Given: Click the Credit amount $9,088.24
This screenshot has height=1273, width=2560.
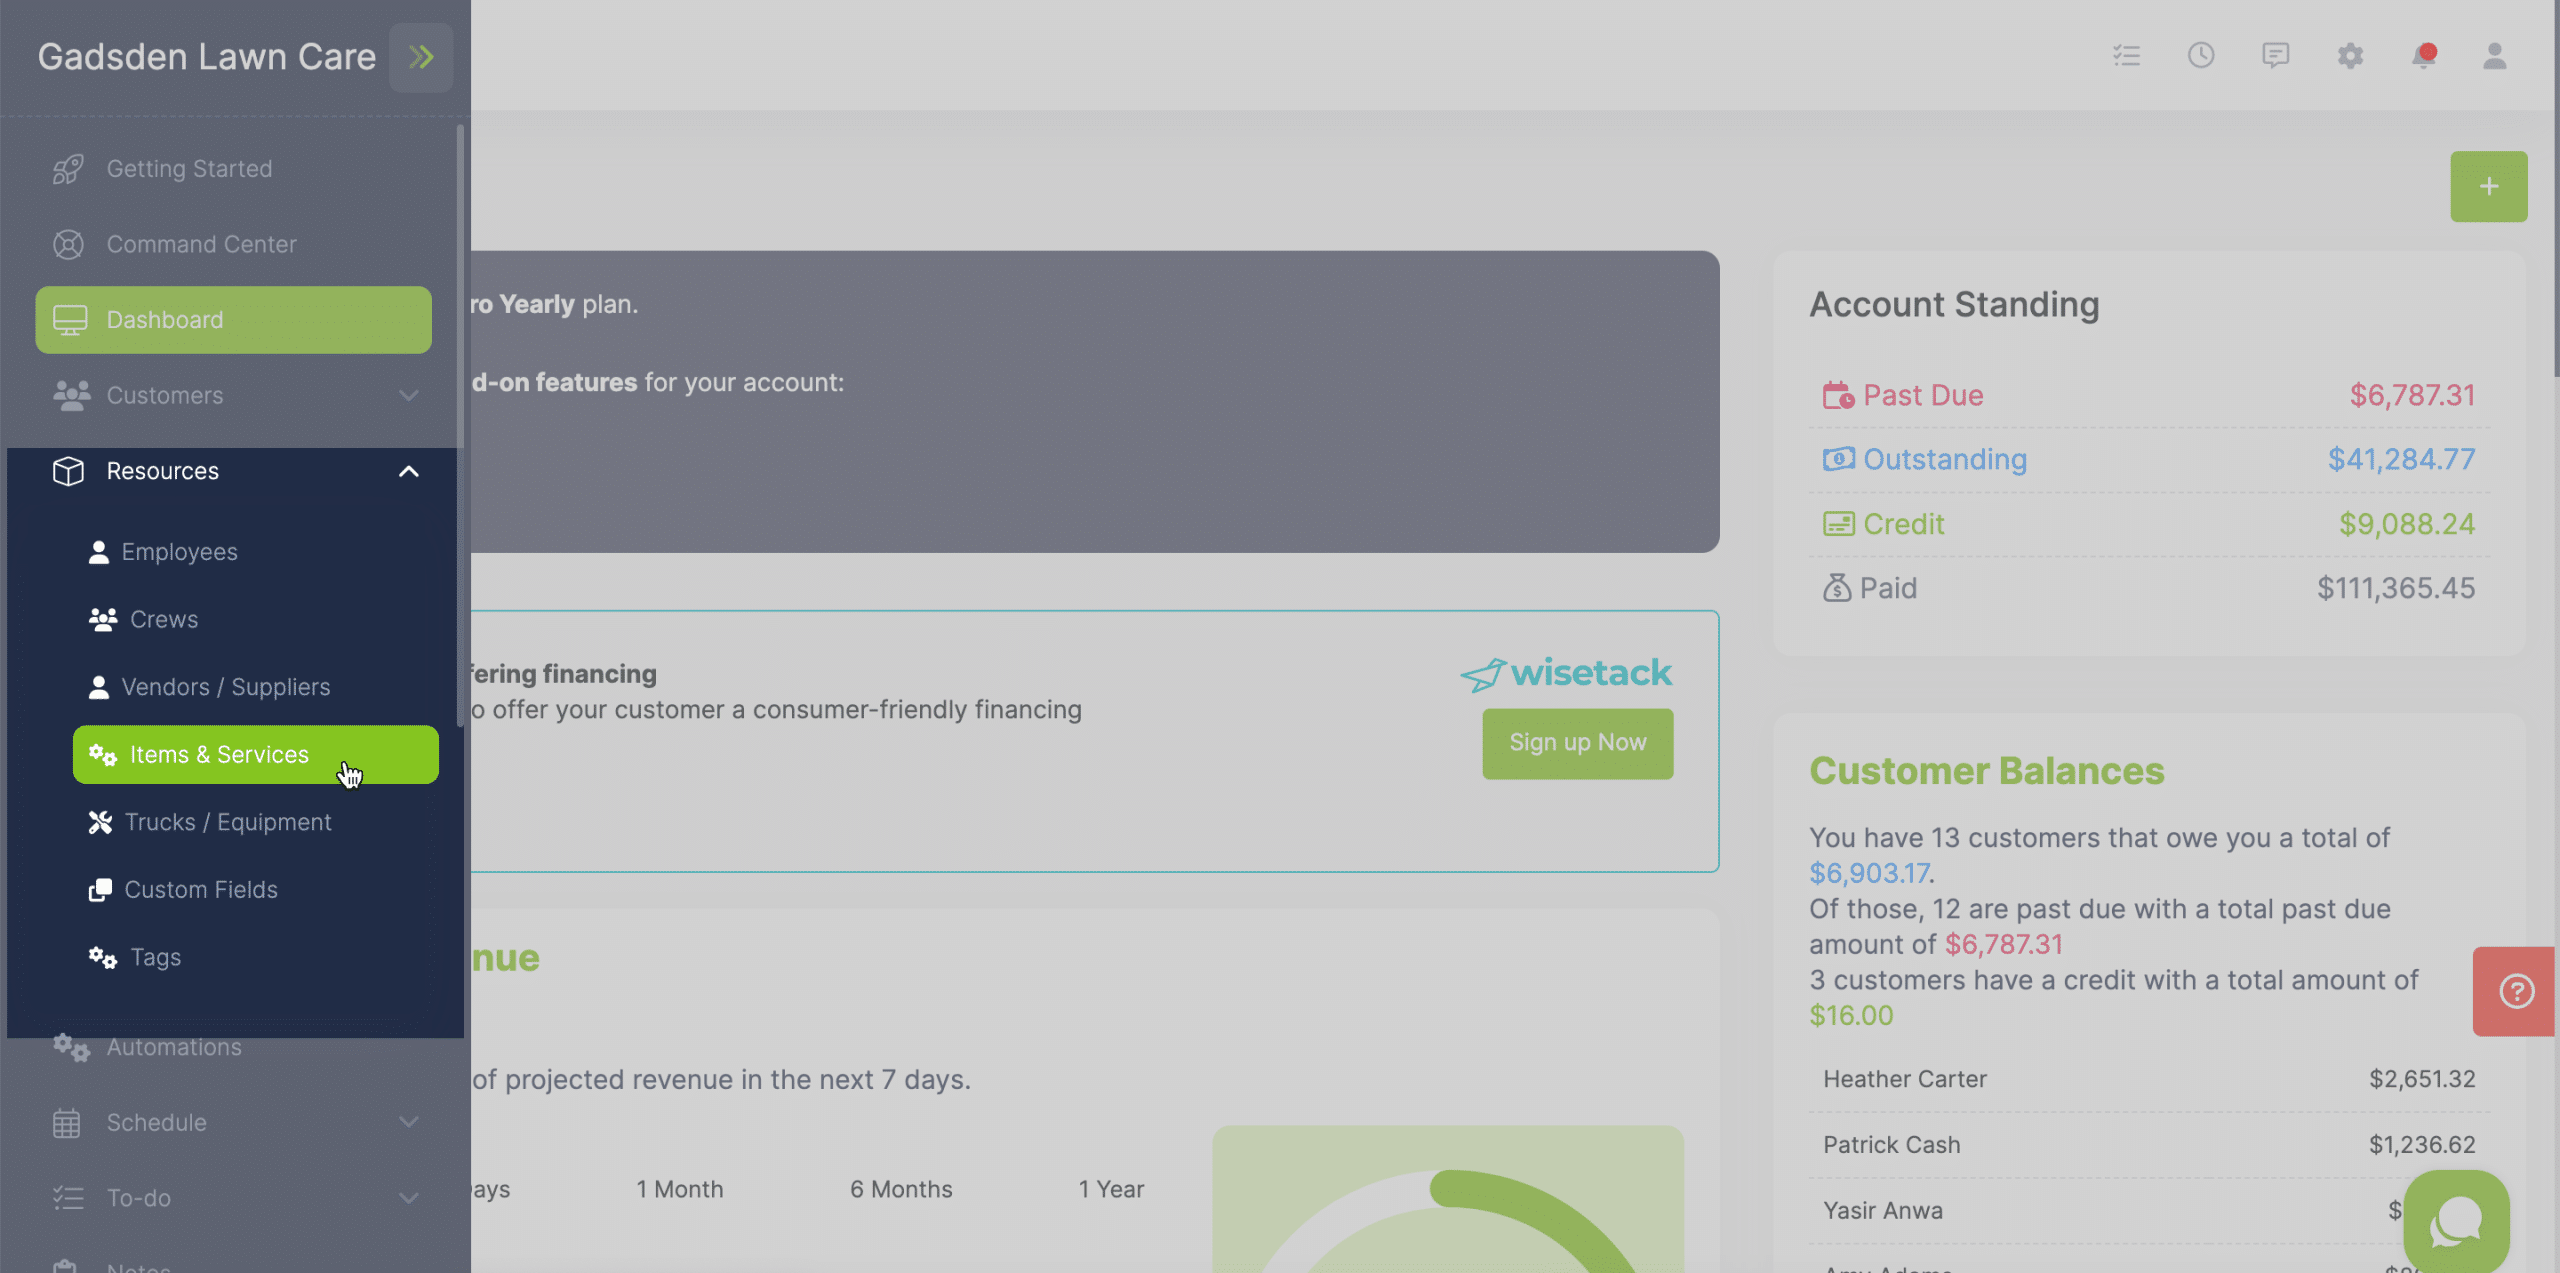Looking at the screenshot, I should (x=2407, y=524).
